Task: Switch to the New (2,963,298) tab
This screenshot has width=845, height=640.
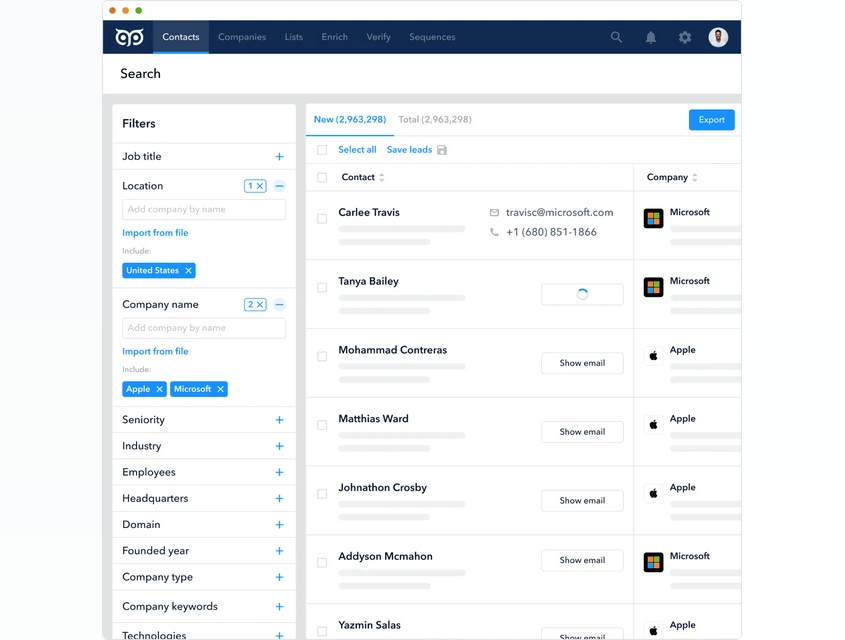Action: point(350,120)
